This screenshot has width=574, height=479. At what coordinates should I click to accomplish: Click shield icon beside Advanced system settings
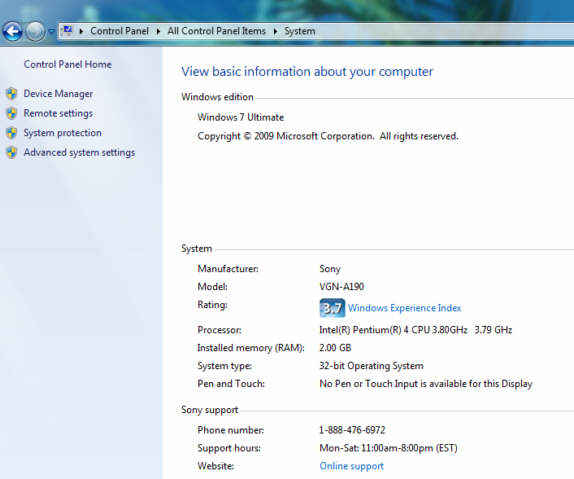click(12, 152)
